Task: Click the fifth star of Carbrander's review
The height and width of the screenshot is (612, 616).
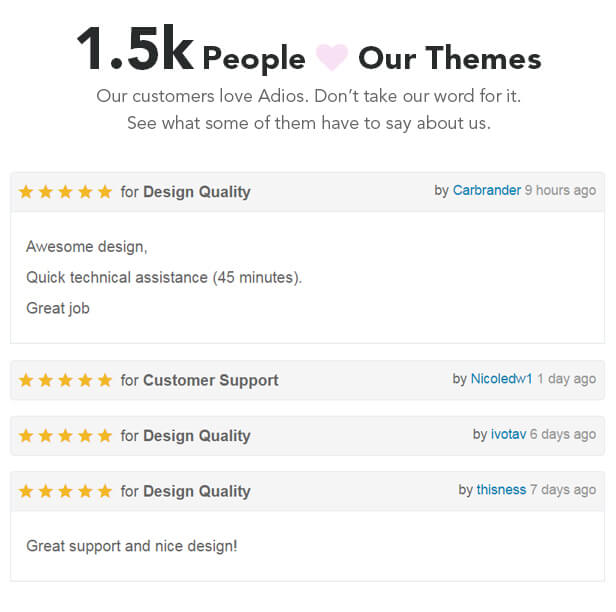Action: [105, 192]
